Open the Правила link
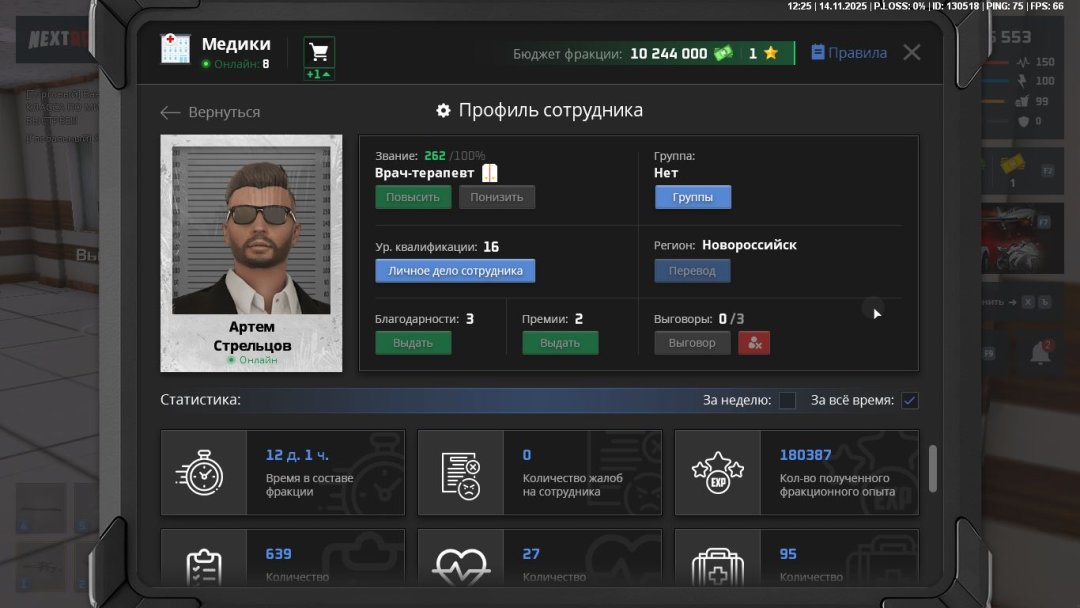Viewport: 1080px width, 608px height. (848, 52)
